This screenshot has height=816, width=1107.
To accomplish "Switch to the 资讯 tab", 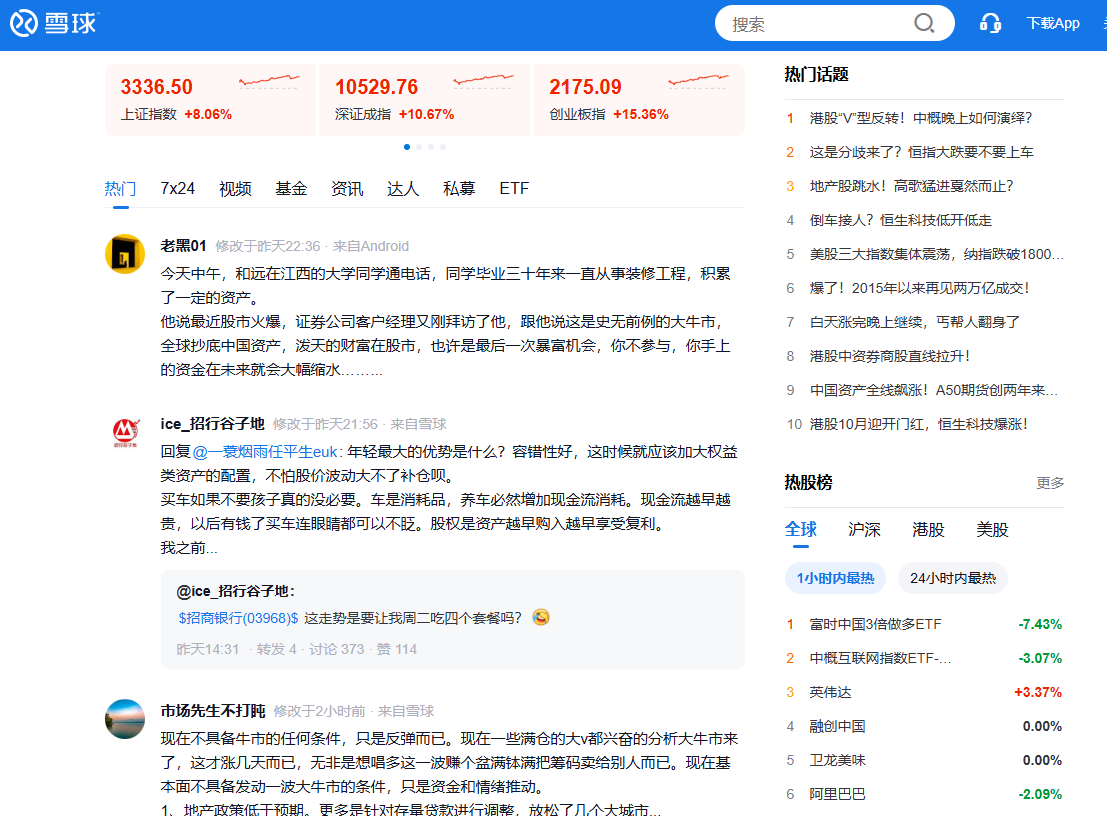I will [347, 188].
